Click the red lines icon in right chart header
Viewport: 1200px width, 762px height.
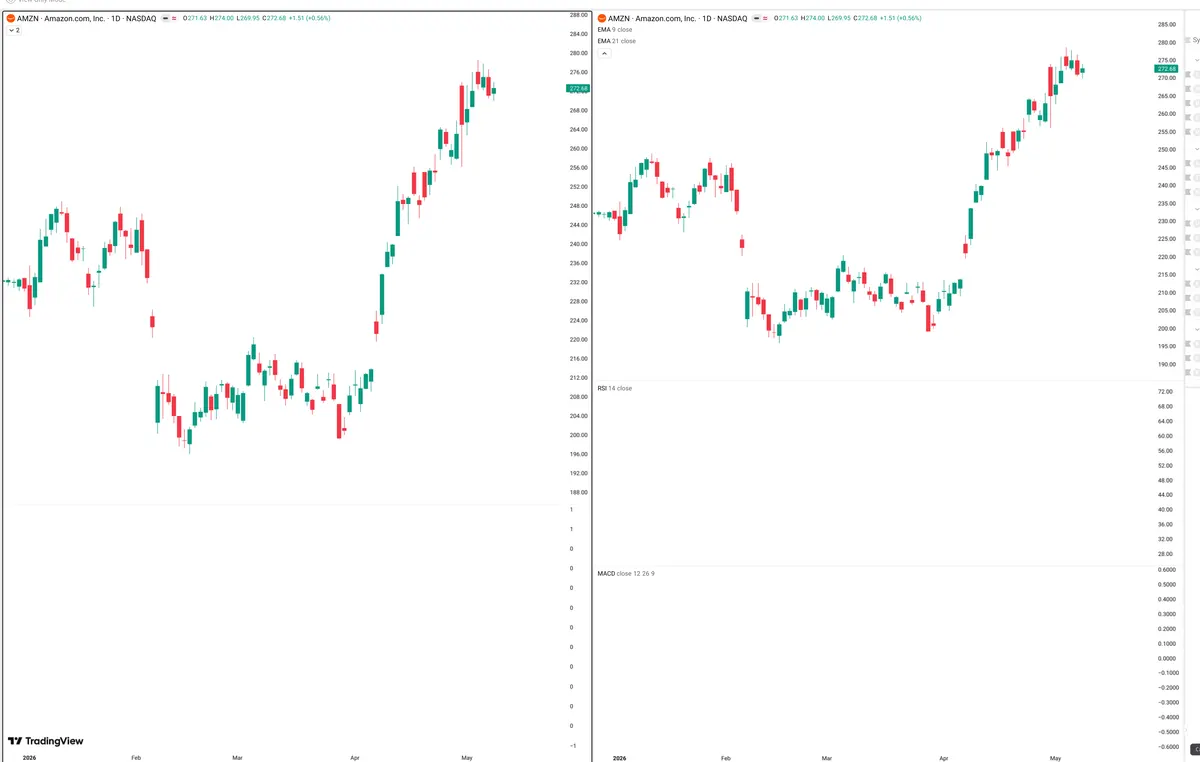click(767, 18)
